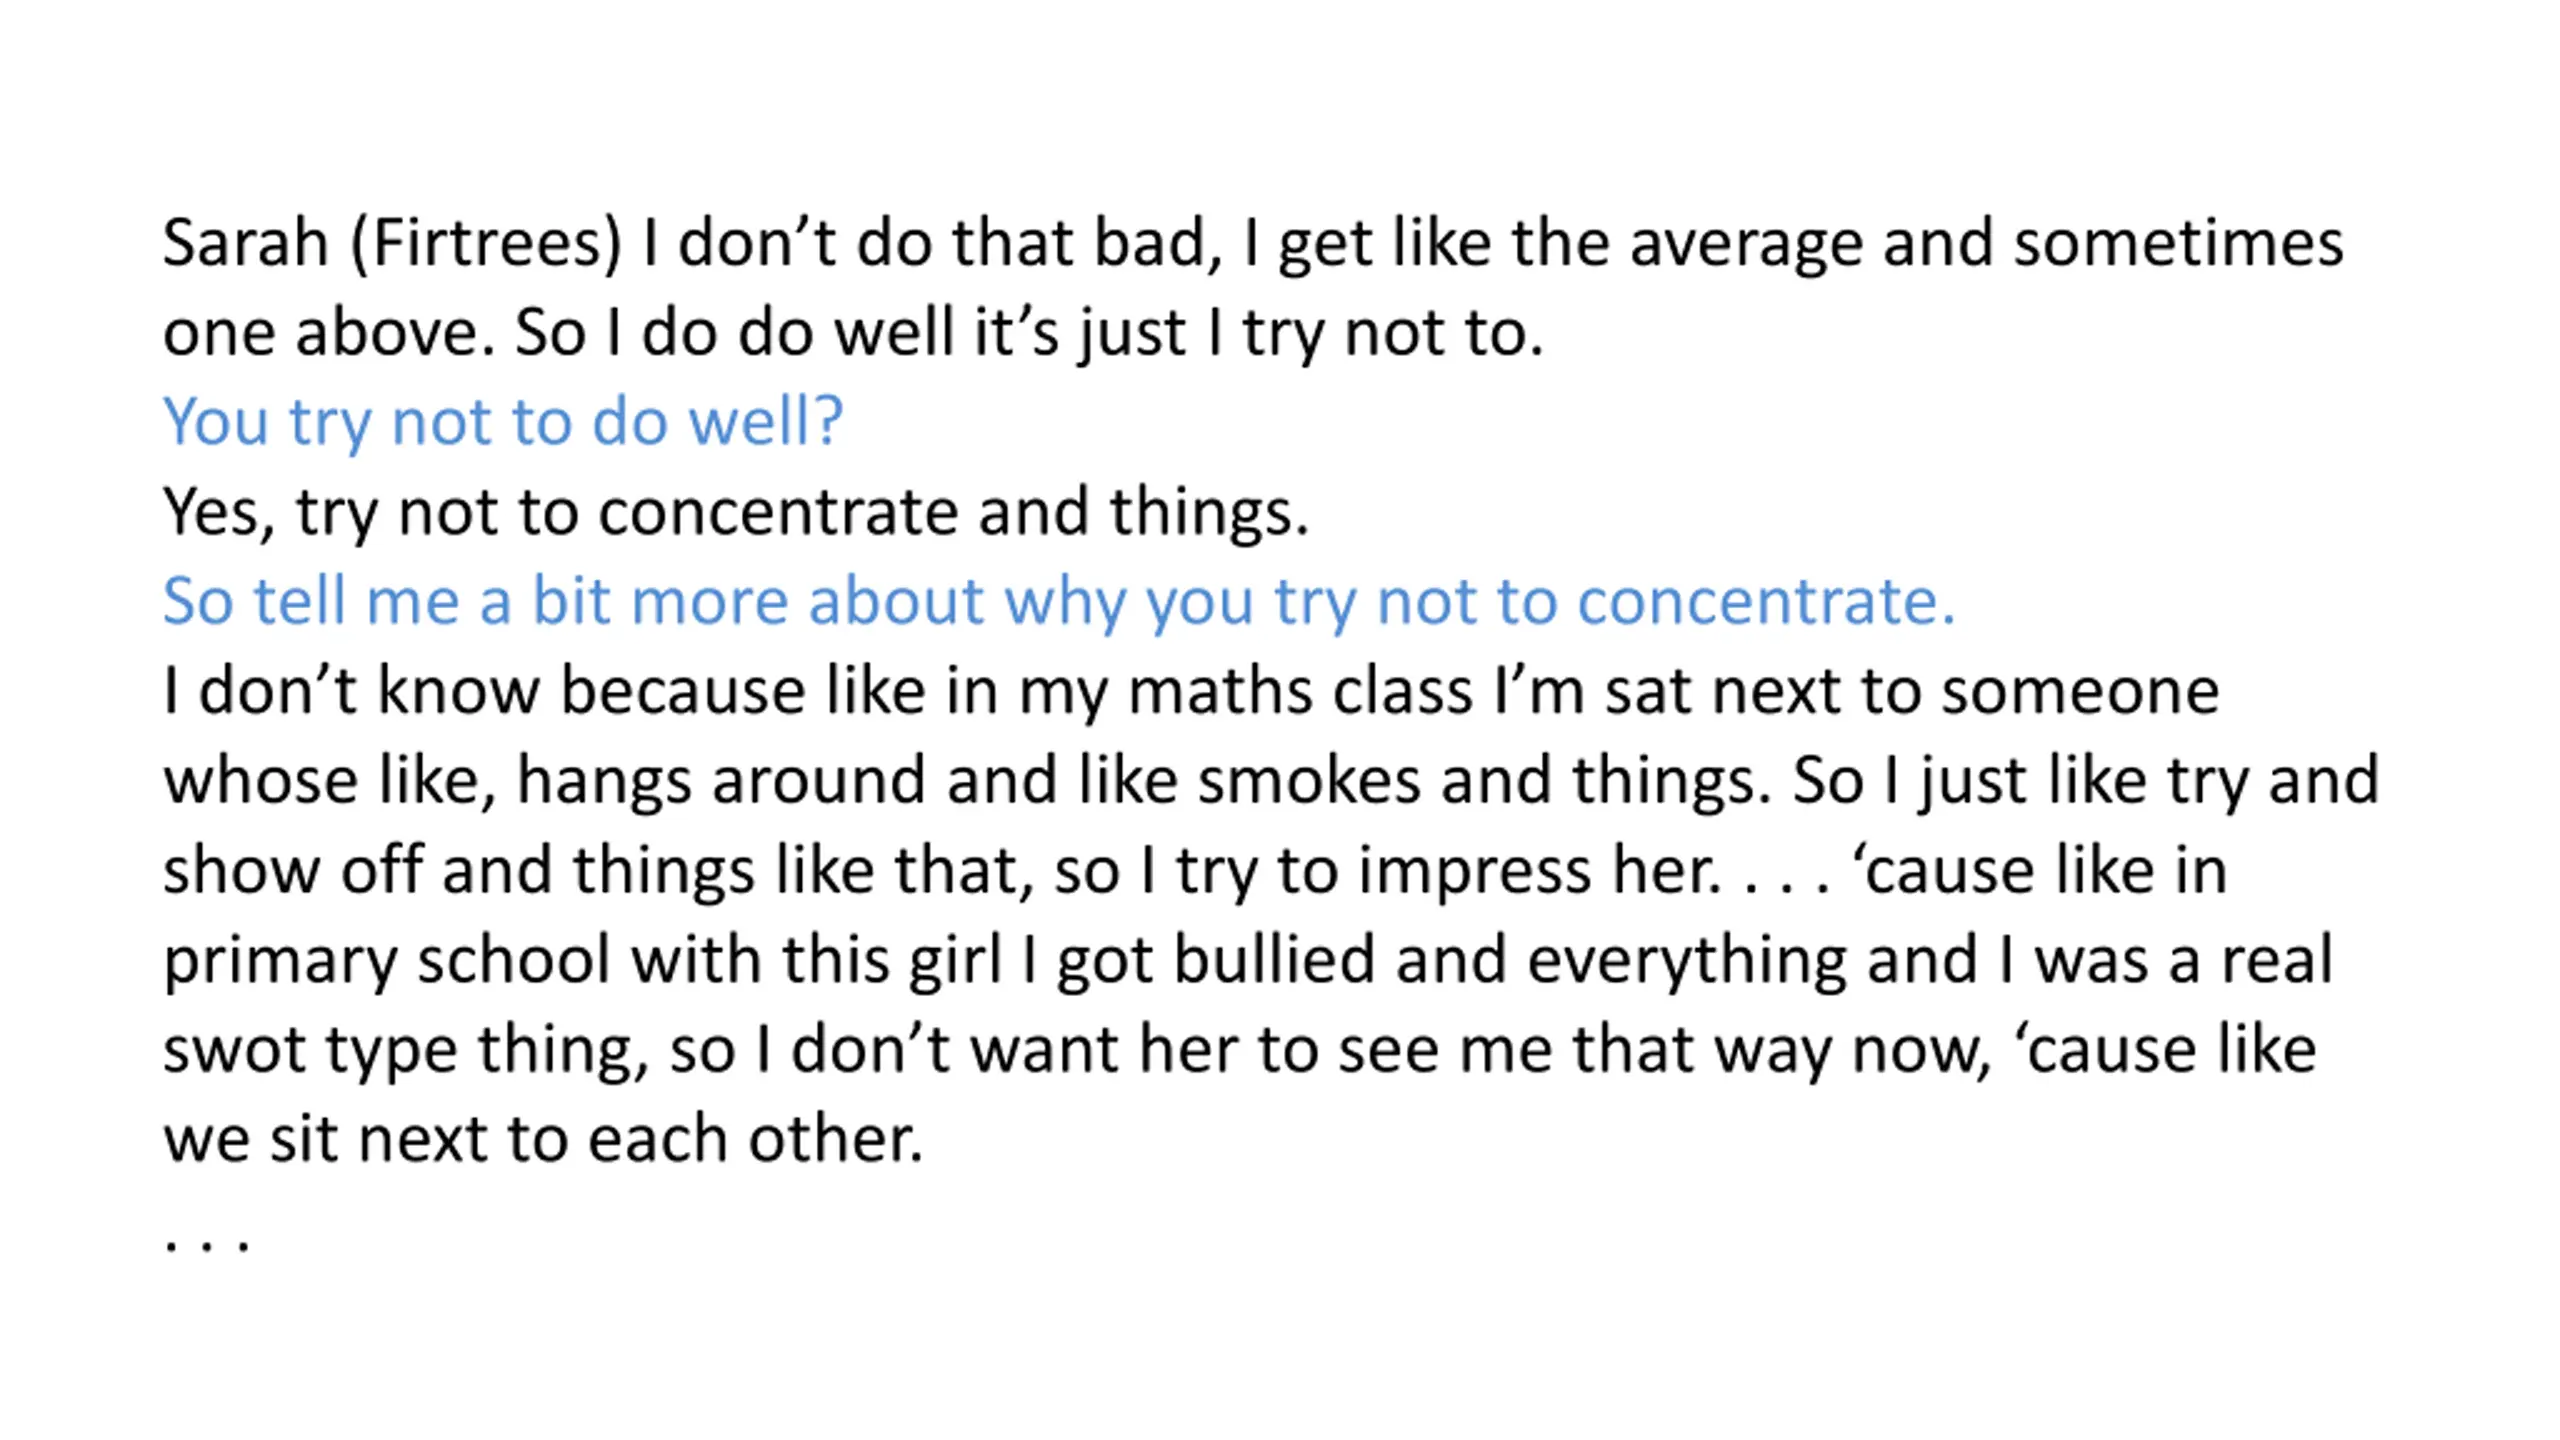Click the phrase 'one above' on the second line
Screen dimensions: 2560x1440
point(319,333)
